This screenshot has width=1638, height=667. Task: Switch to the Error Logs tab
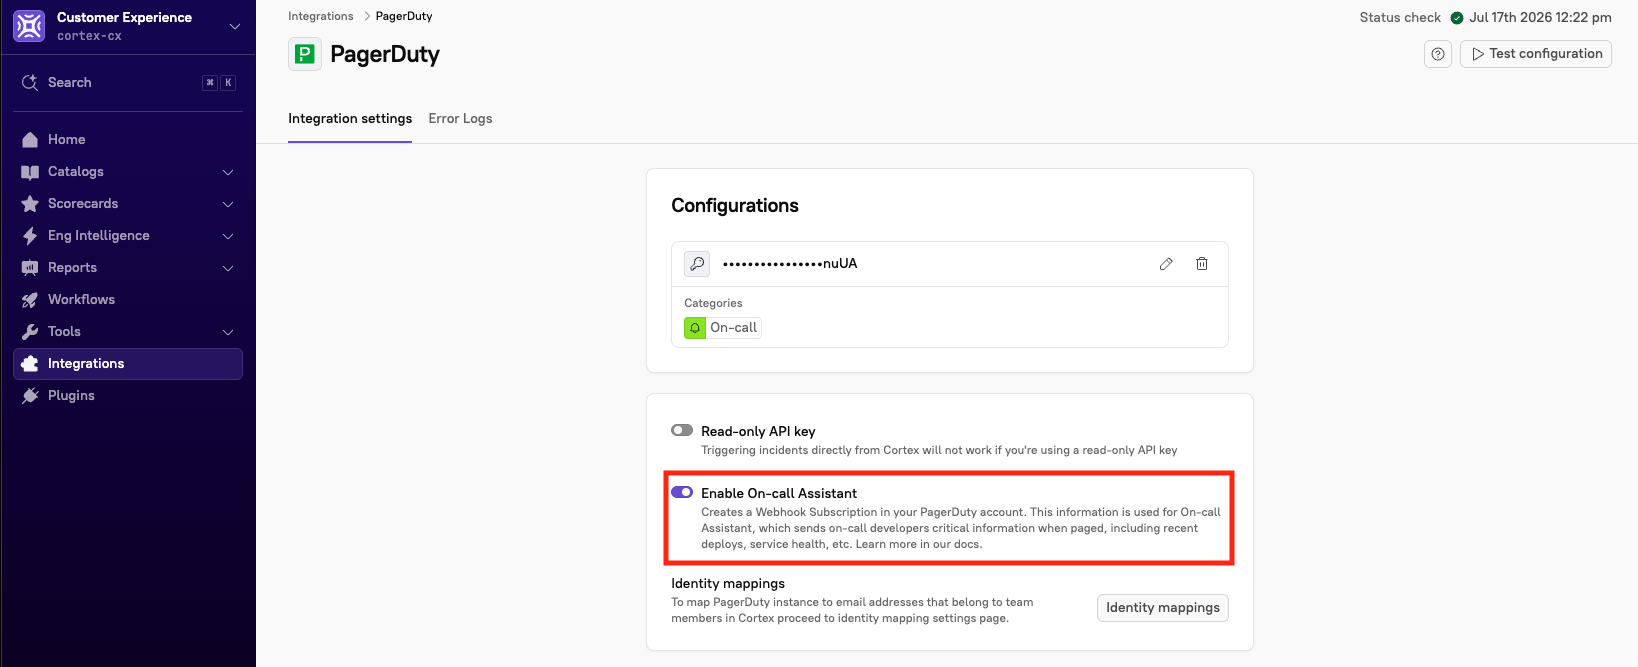[460, 118]
